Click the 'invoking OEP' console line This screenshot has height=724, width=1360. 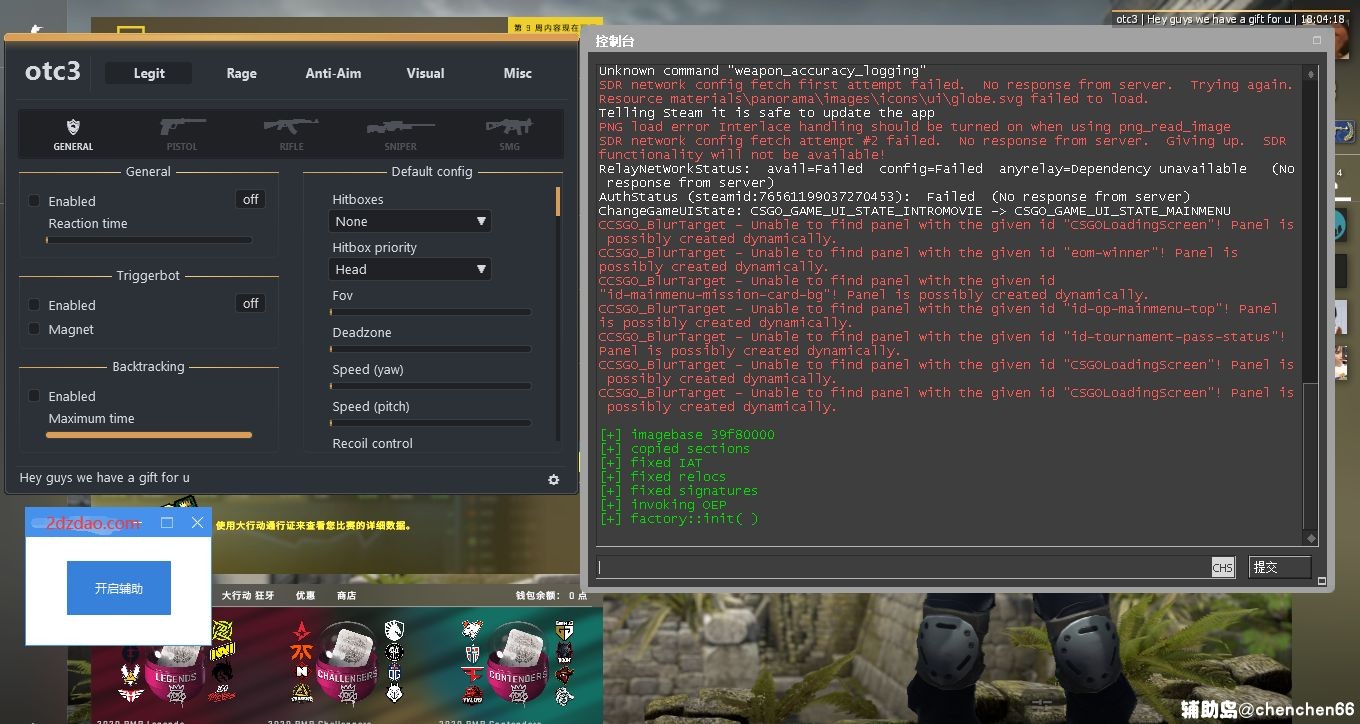(x=663, y=505)
